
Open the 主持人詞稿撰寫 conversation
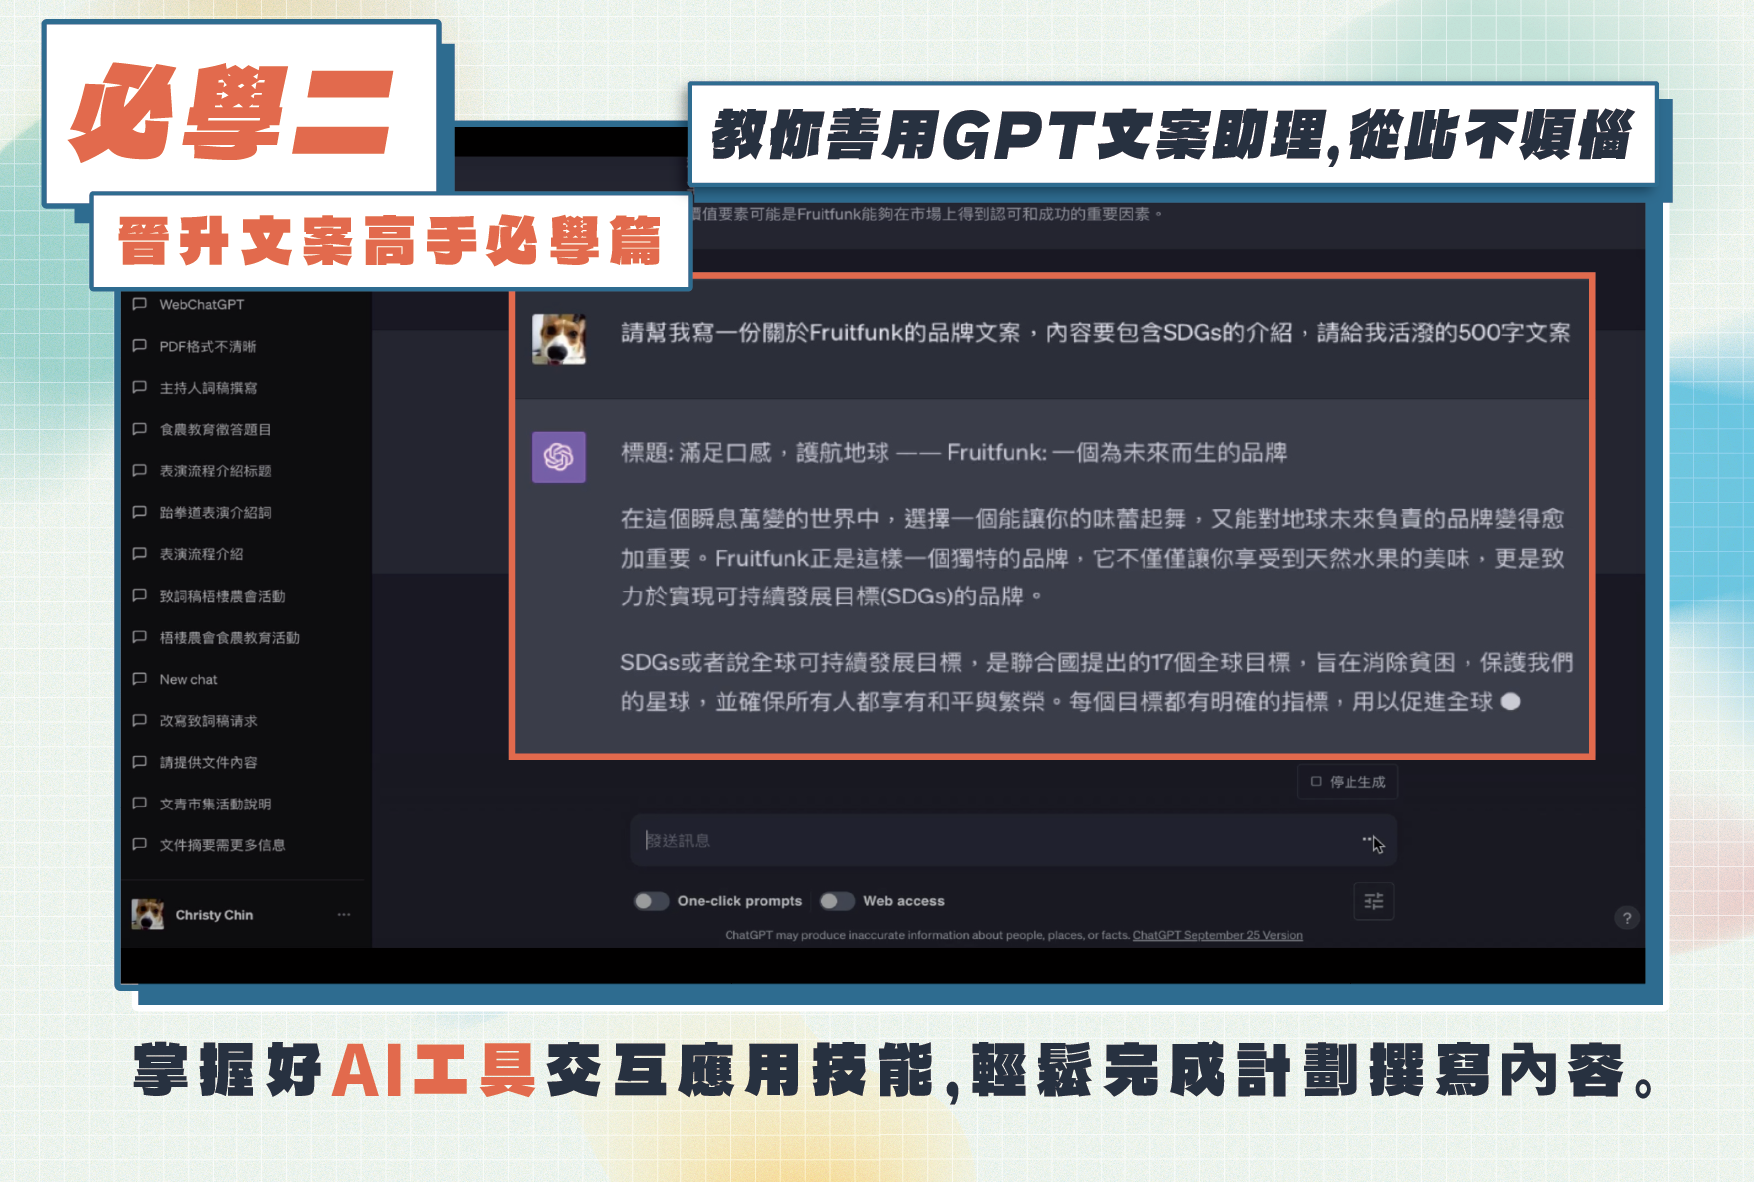click(208, 388)
